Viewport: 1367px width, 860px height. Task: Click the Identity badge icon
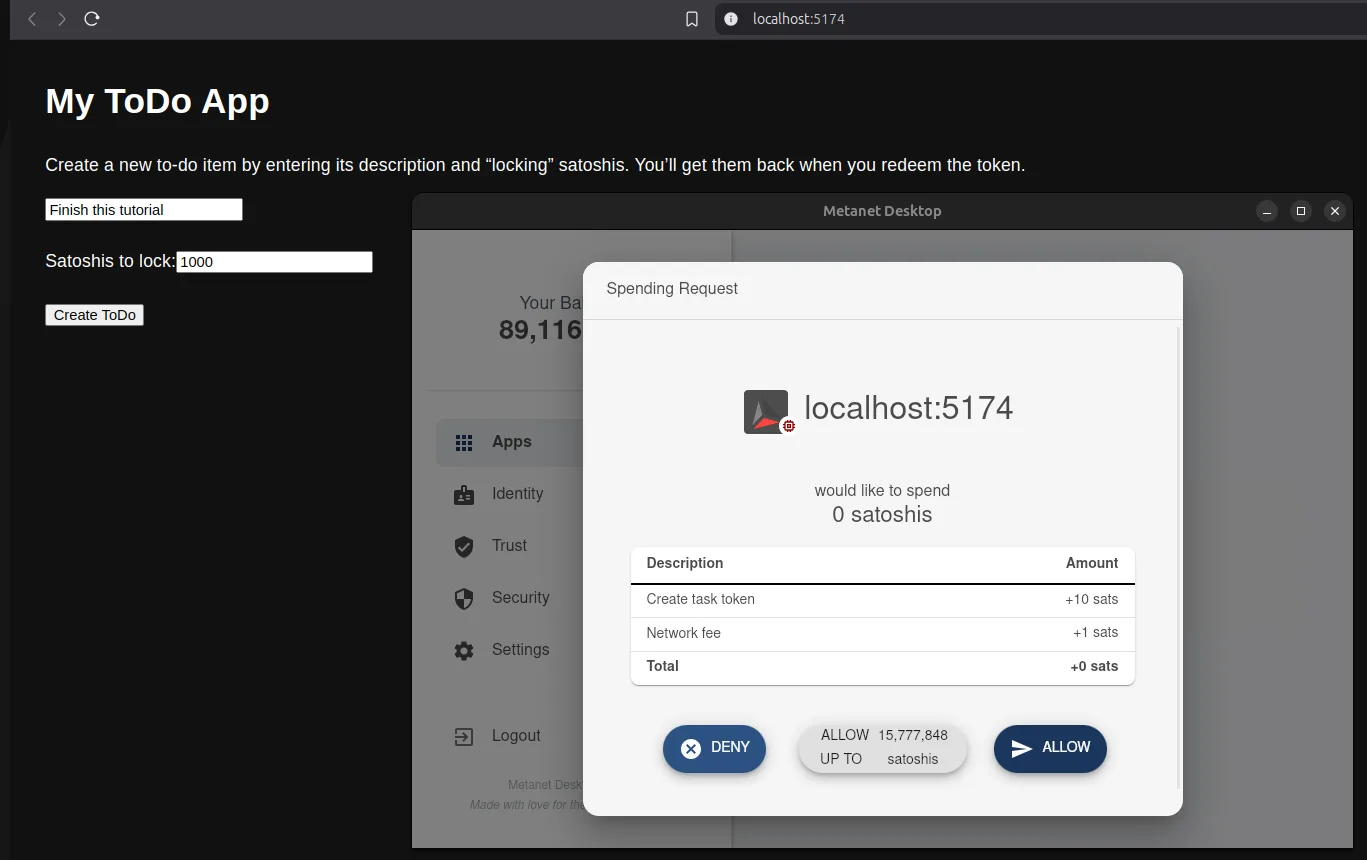tap(464, 495)
